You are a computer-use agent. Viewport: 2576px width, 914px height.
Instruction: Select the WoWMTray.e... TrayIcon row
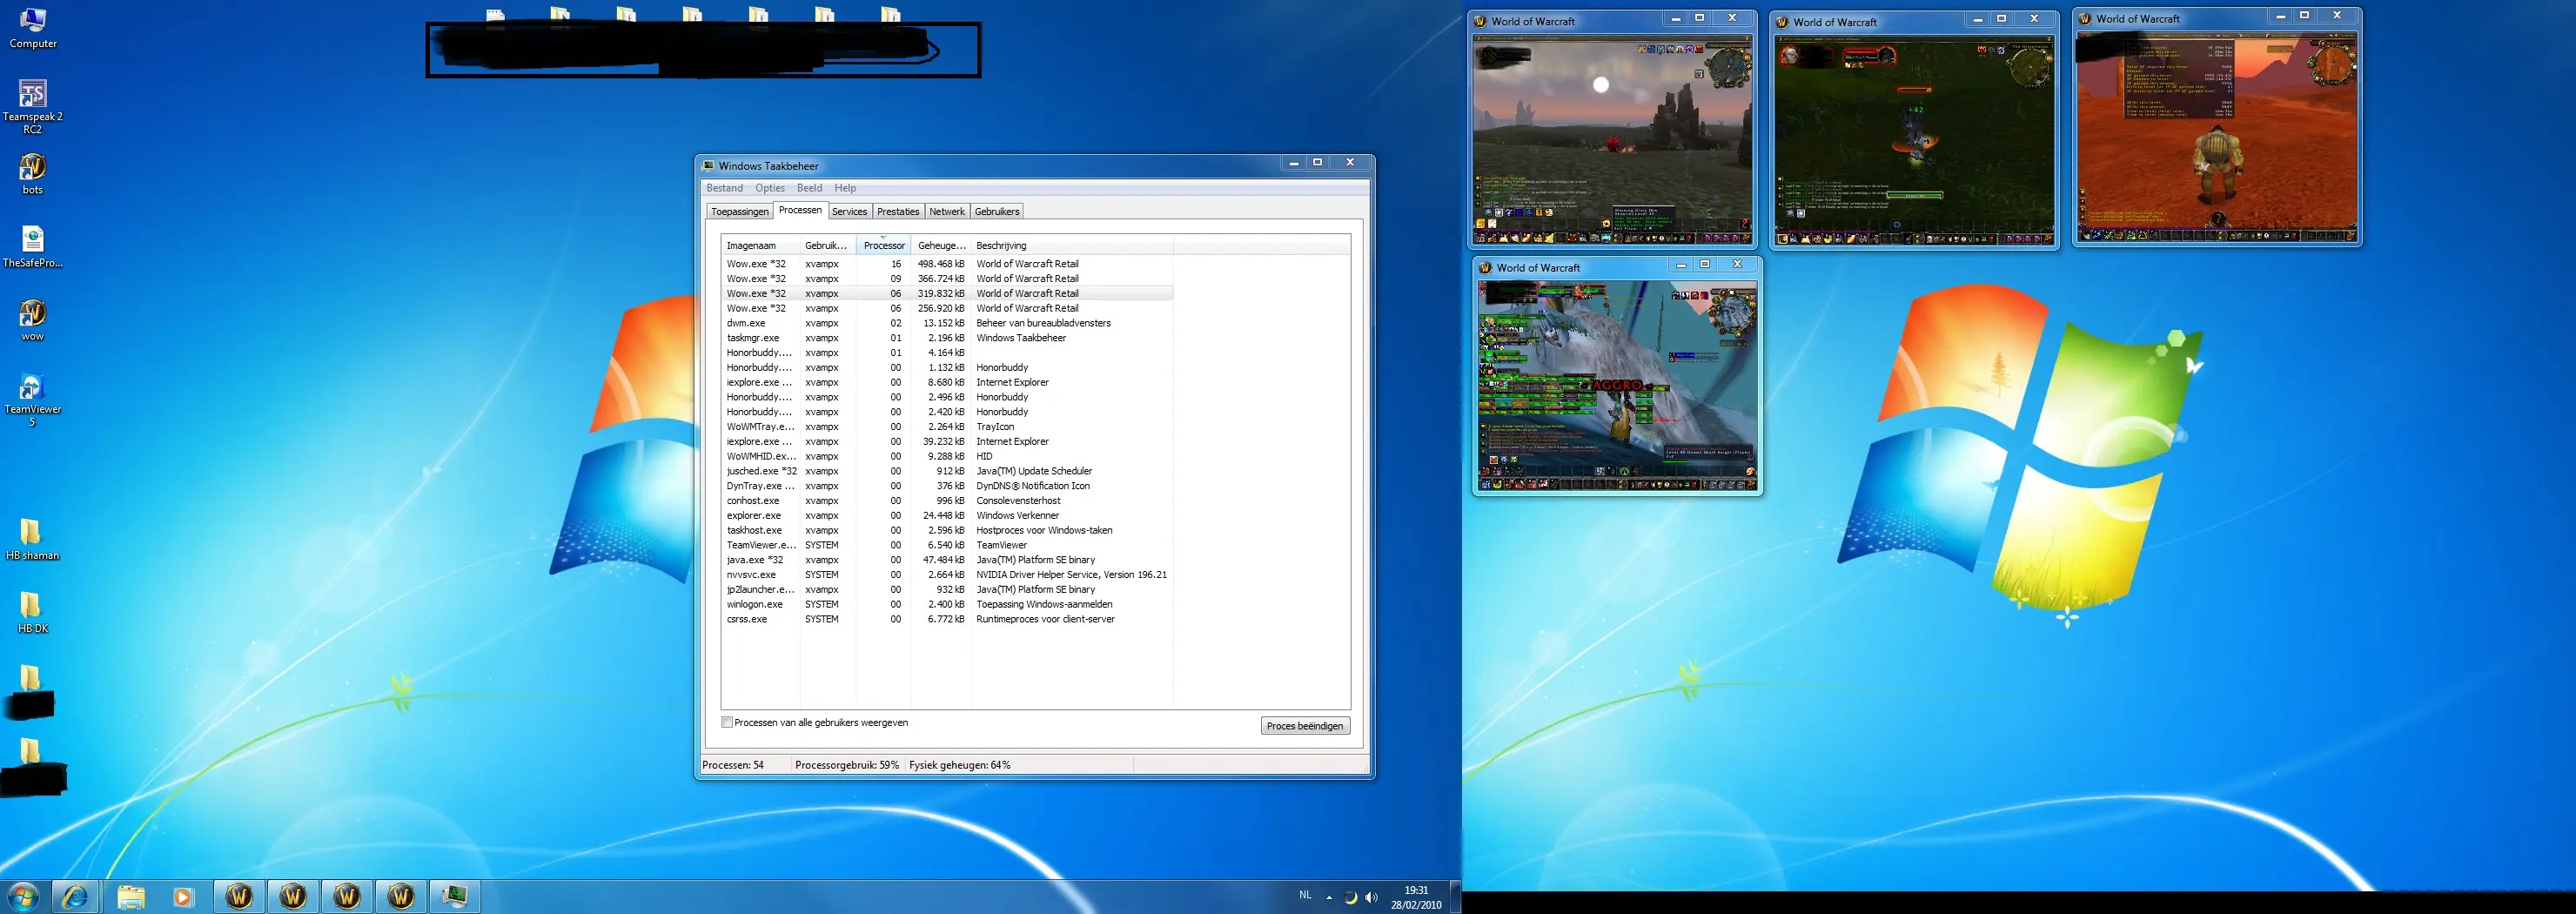click(x=947, y=427)
